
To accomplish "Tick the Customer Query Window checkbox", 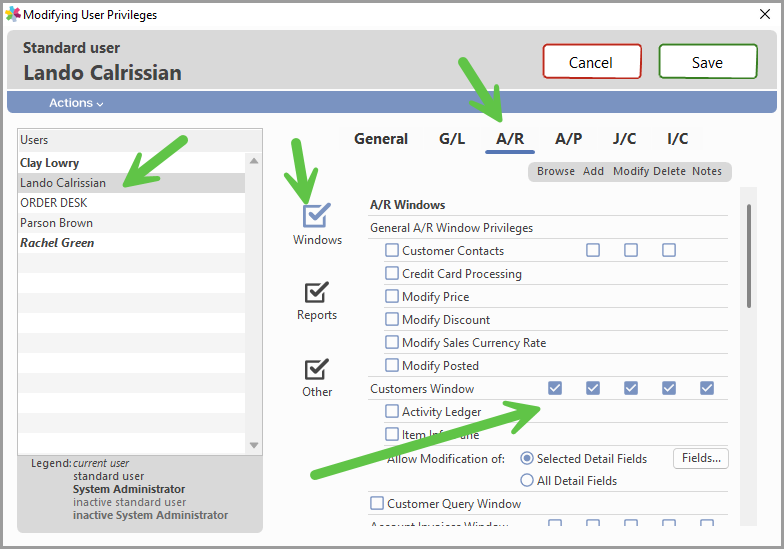I will click(377, 503).
